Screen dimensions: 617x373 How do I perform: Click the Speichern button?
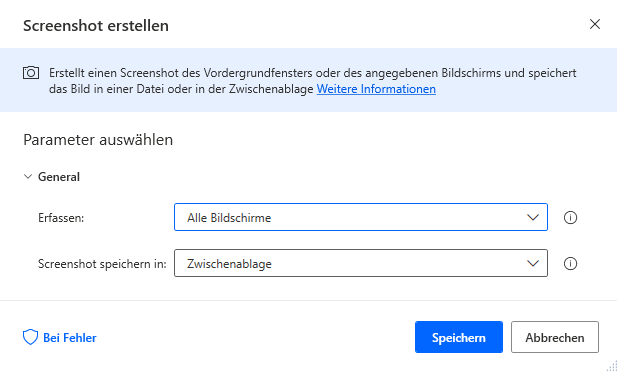coord(459,337)
